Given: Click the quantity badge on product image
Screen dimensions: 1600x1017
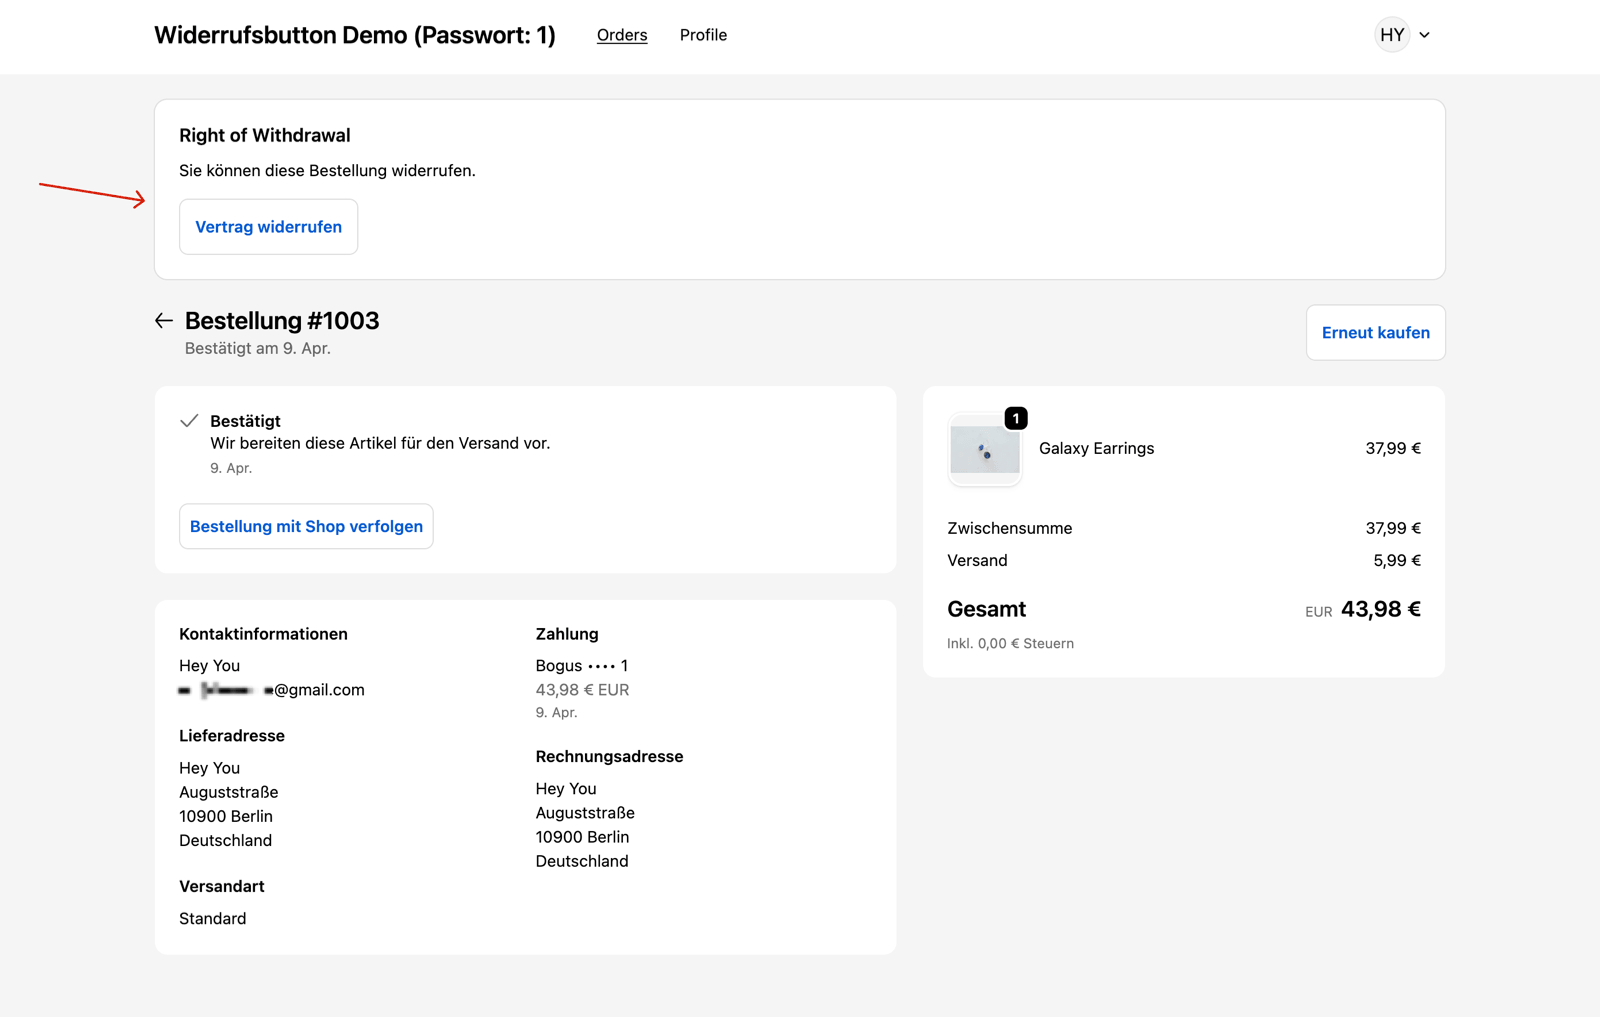Looking at the screenshot, I should click(1016, 419).
